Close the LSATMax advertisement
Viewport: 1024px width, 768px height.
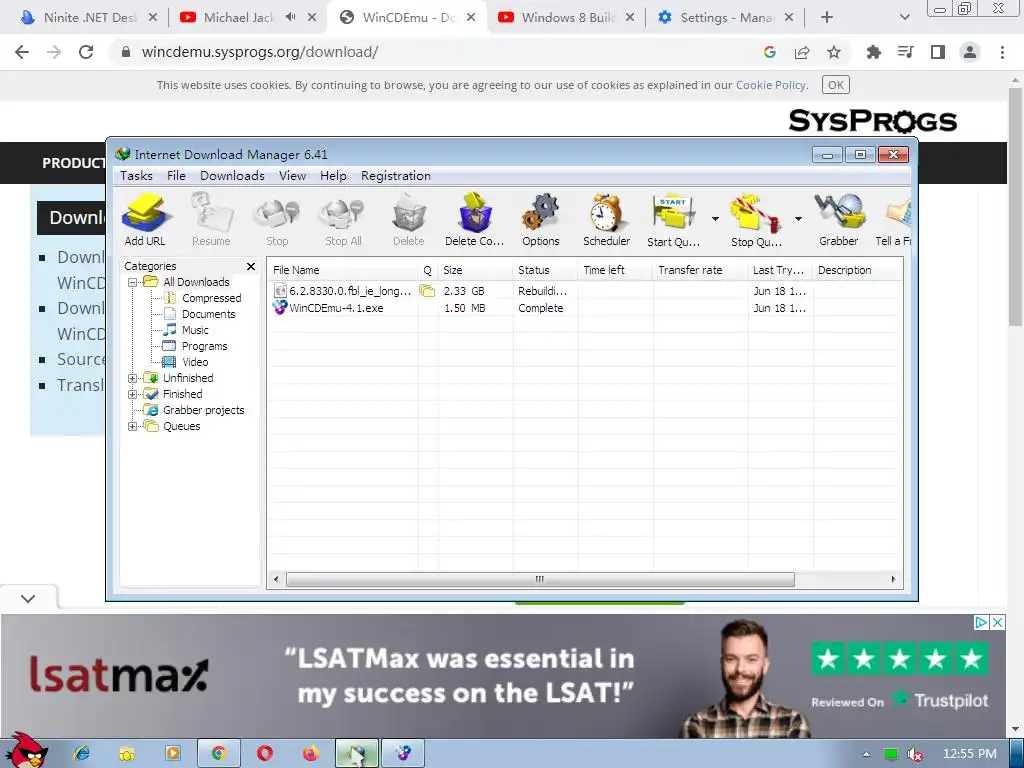coord(997,622)
